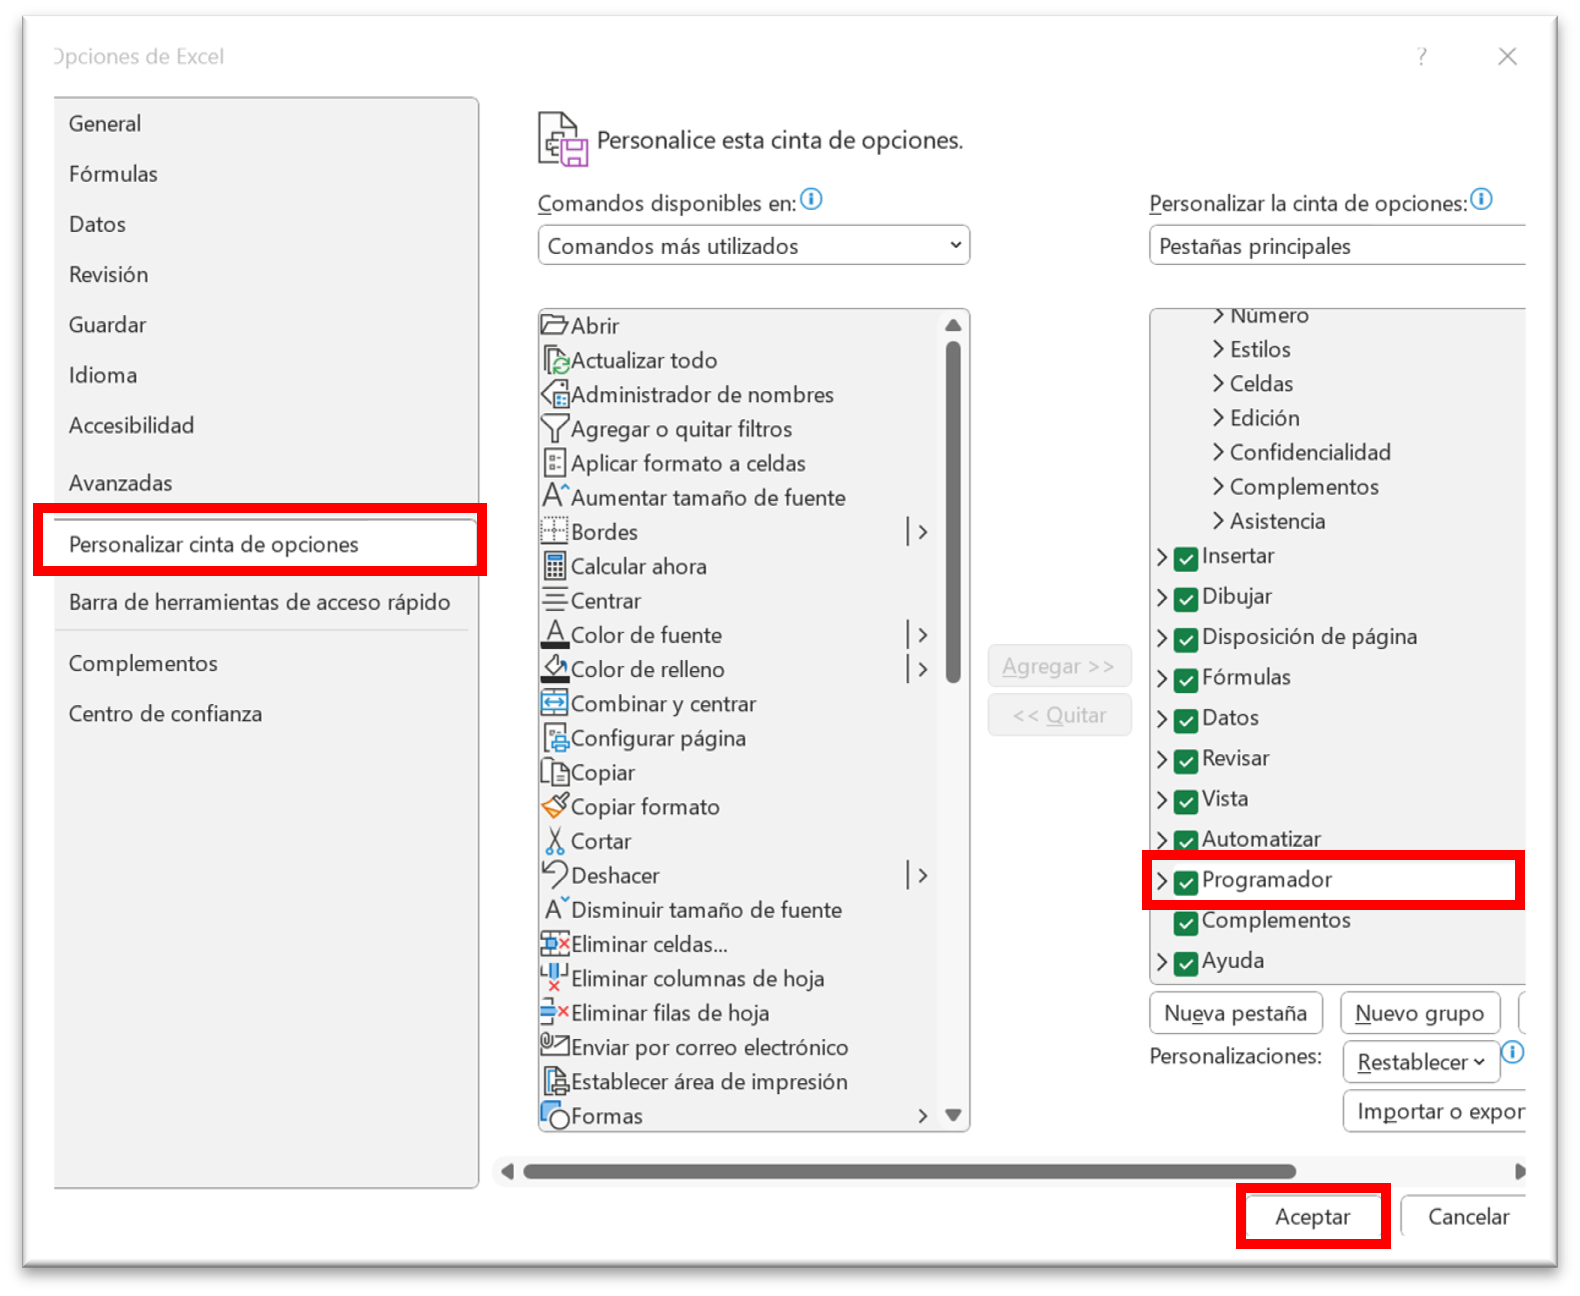Click the command list vertical scrollbar thumb
This screenshot has width=1580, height=1296.
[x=953, y=512]
